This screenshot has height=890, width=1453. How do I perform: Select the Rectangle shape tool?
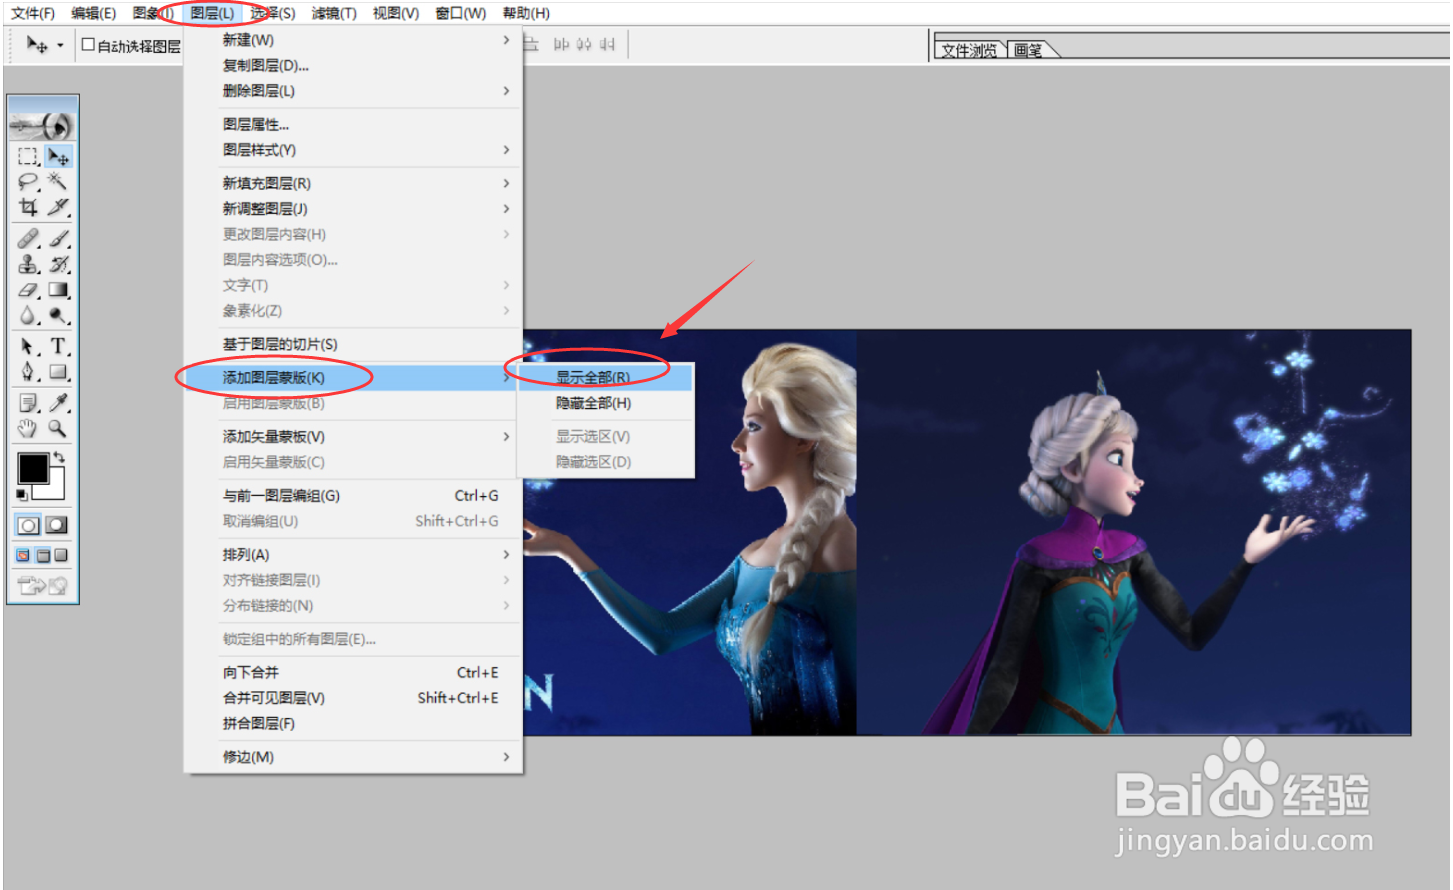pyautogui.click(x=59, y=372)
